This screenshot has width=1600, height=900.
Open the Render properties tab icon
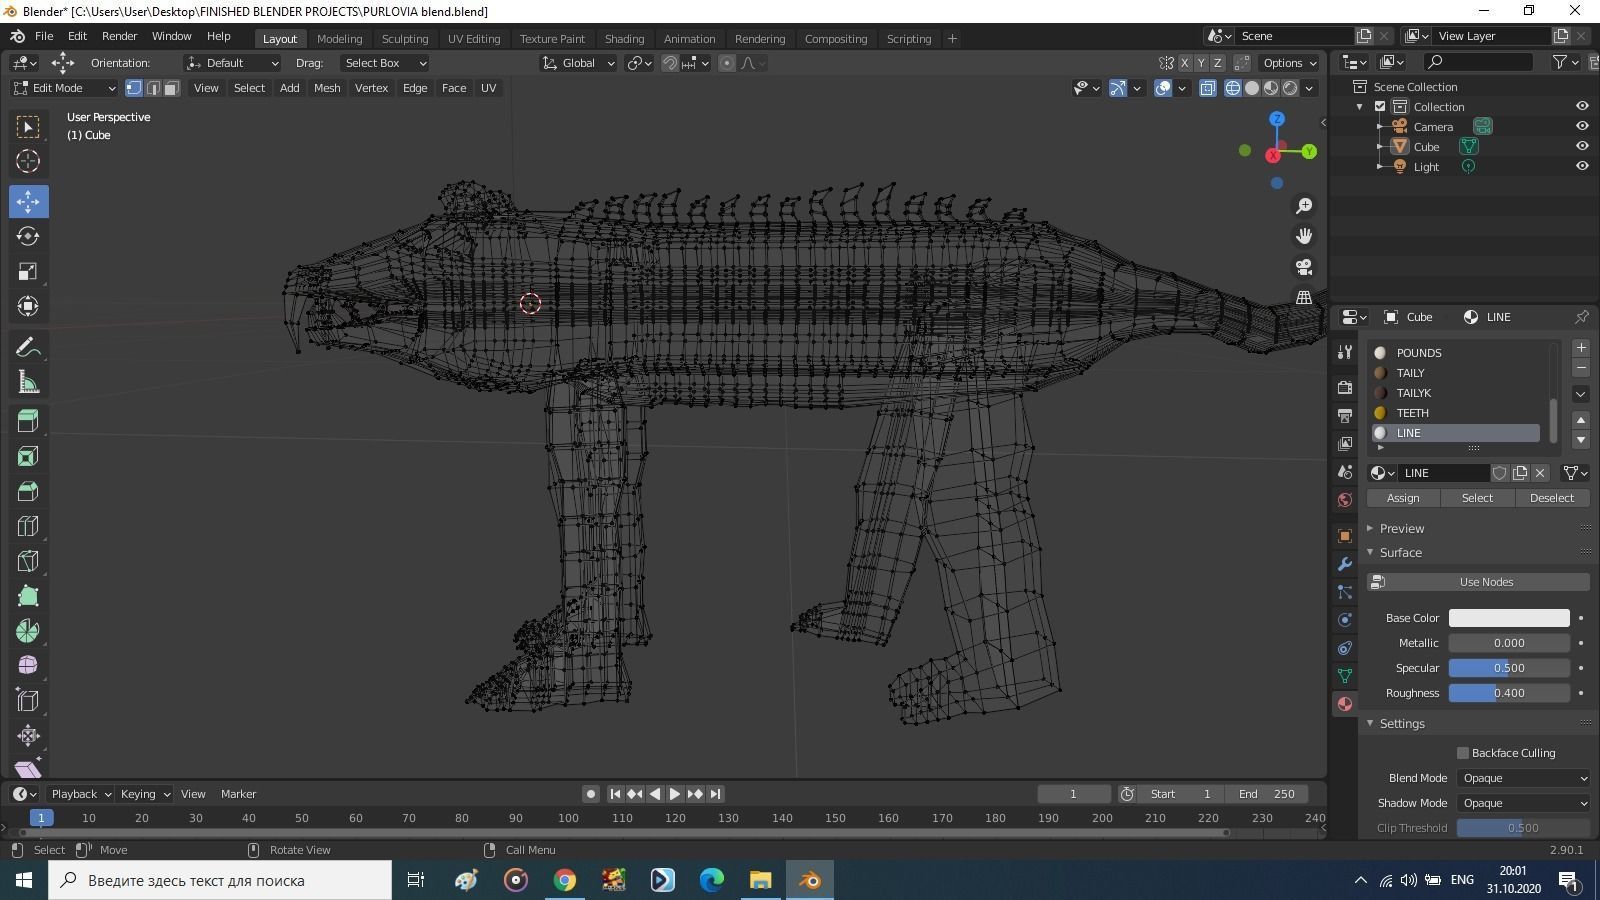pos(1345,387)
